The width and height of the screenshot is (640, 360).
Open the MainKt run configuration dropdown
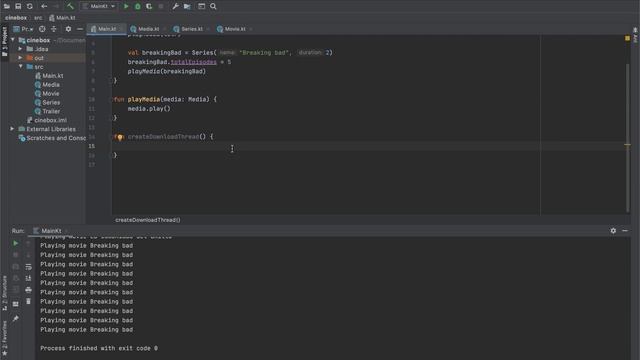pyautogui.click(x=99, y=6)
